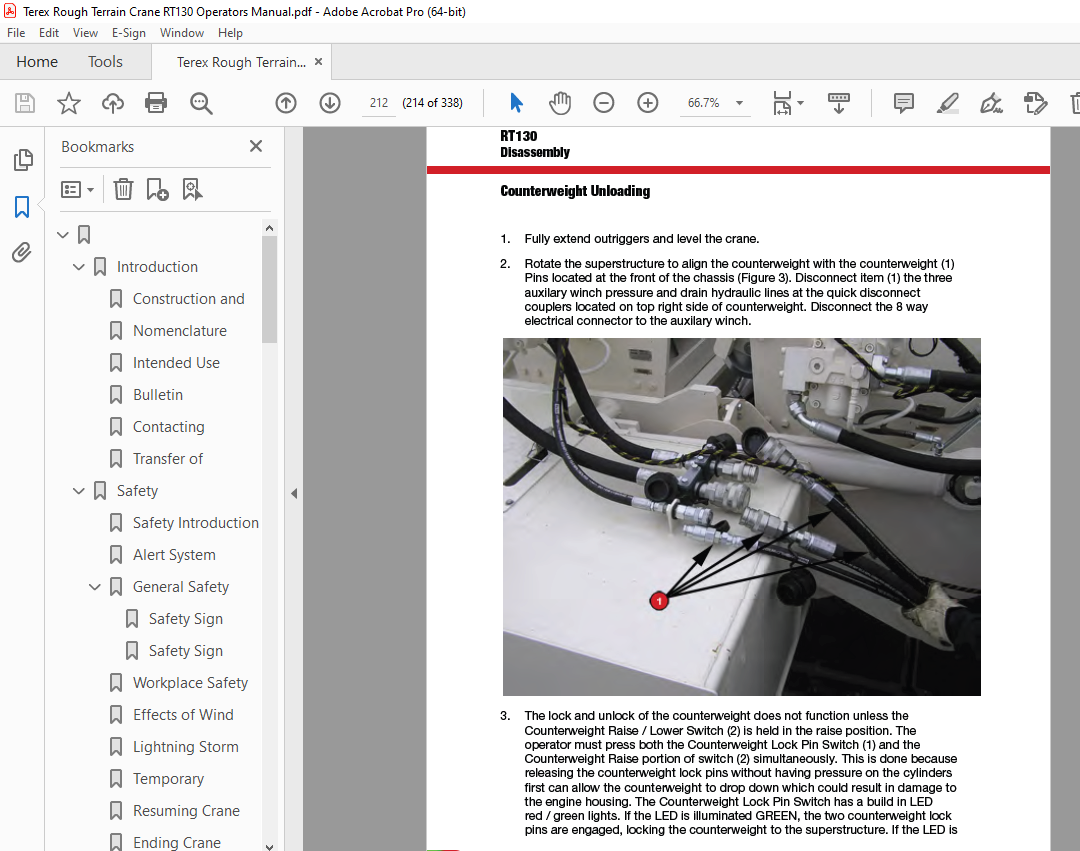This screenshot has width=1080, height=851.
Task: Click the scrolling mode keyboard icon
Action: pyautogui.click(x=838, y=103)
